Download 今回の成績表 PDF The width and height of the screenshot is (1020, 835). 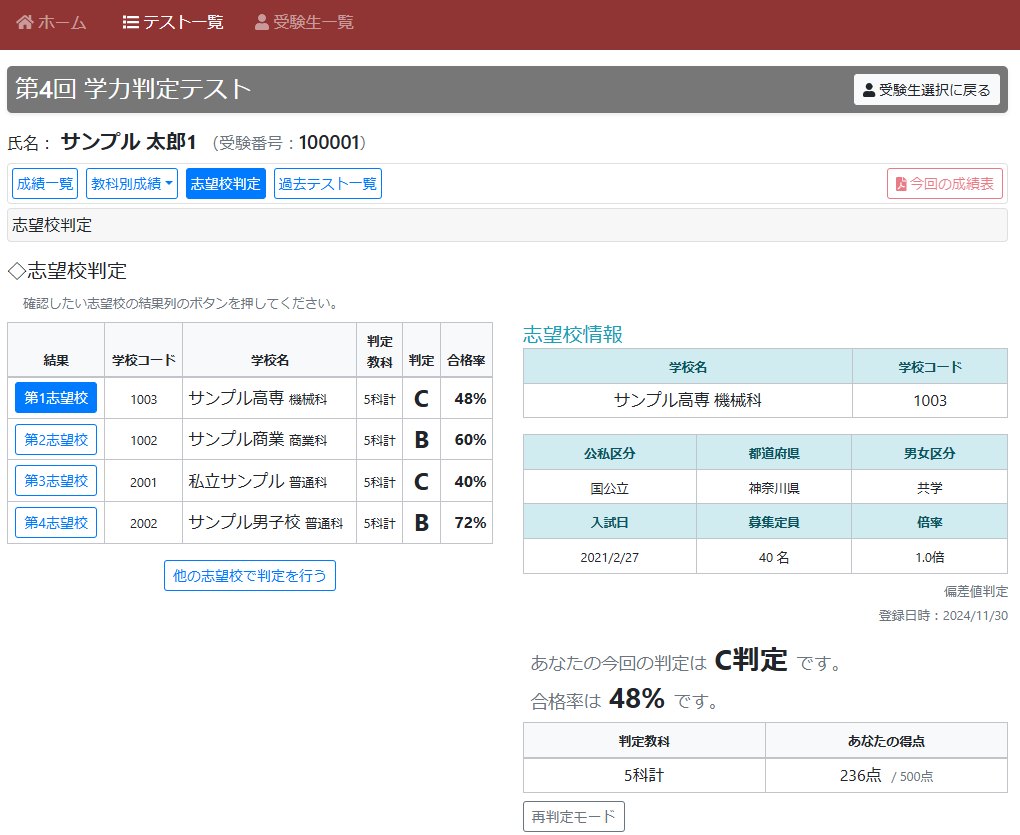coord(945,184)
